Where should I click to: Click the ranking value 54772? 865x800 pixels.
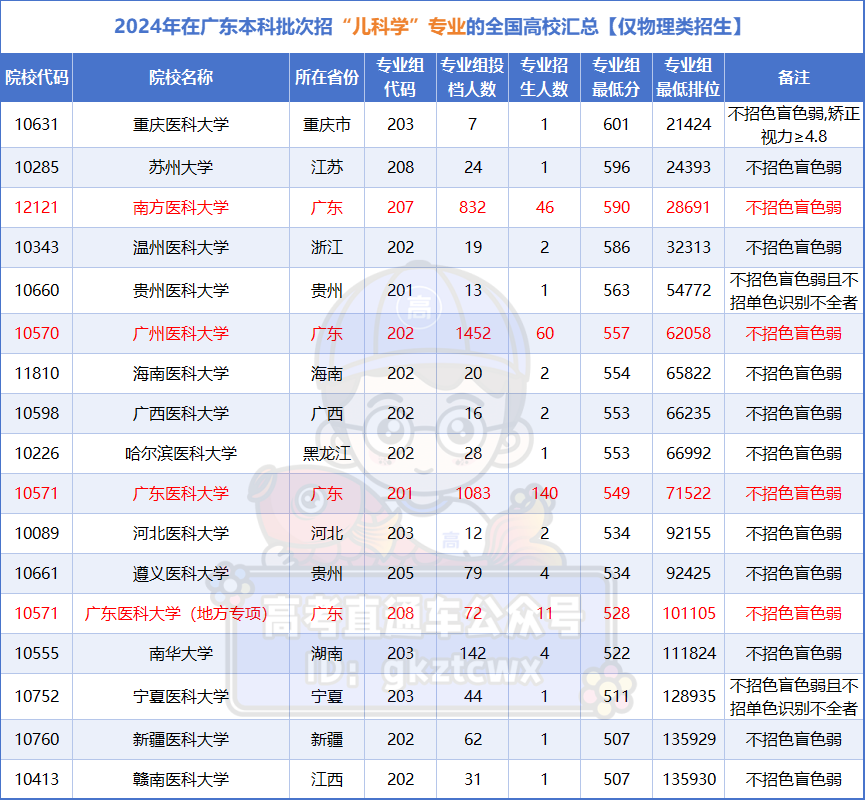tap(688, 291)
